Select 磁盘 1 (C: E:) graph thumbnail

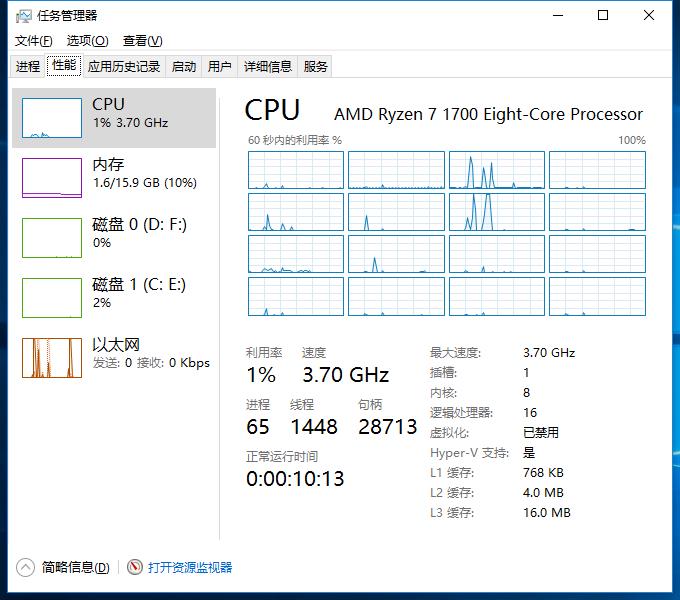(x=52, y=297)
